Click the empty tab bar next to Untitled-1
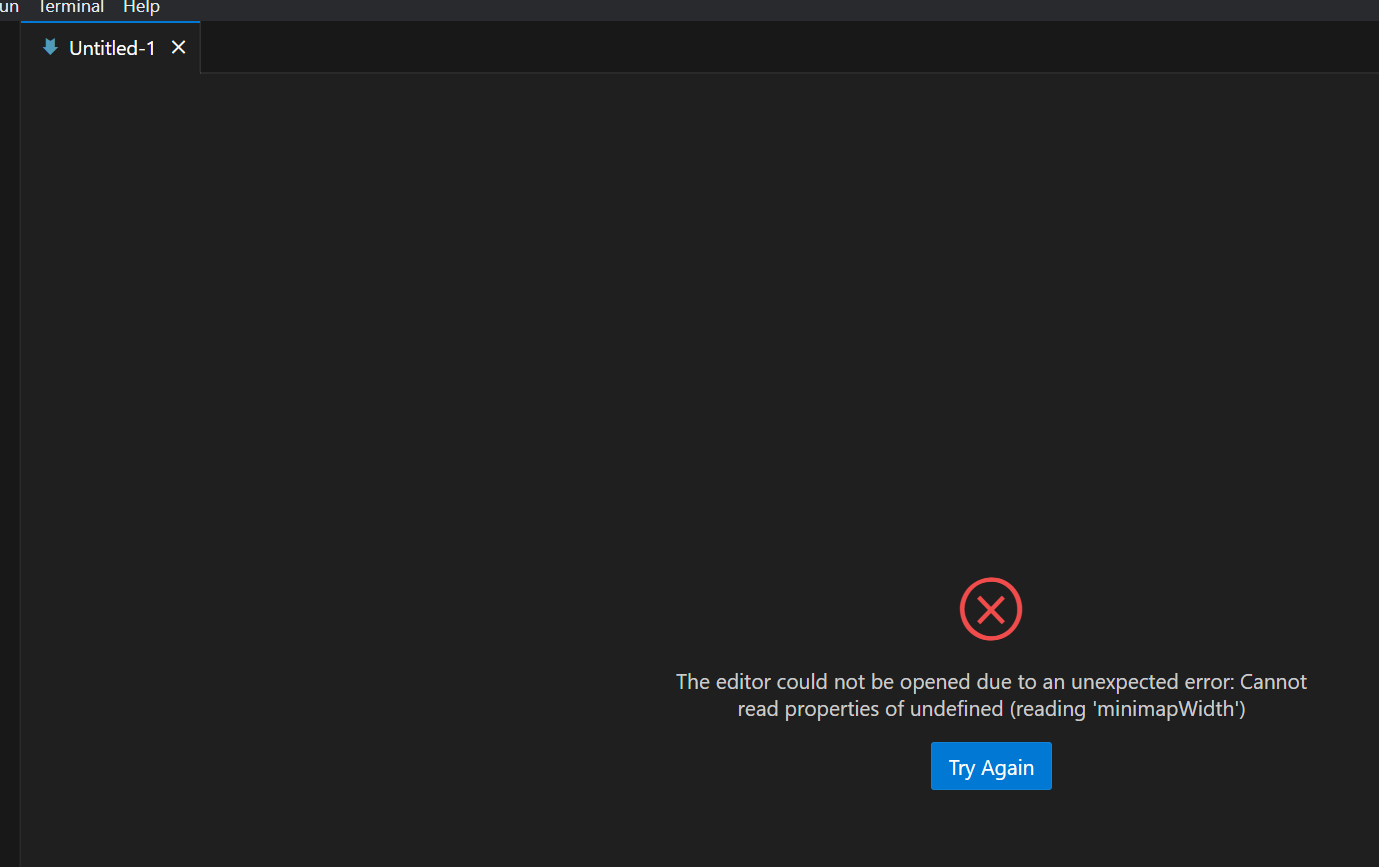Screen dimensions: 1379x867 [x=600, y=47]
